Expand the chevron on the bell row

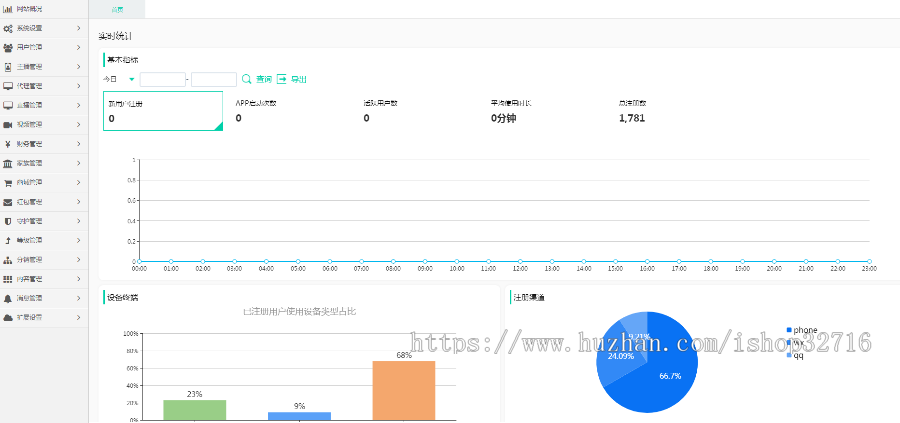(79, 298)
